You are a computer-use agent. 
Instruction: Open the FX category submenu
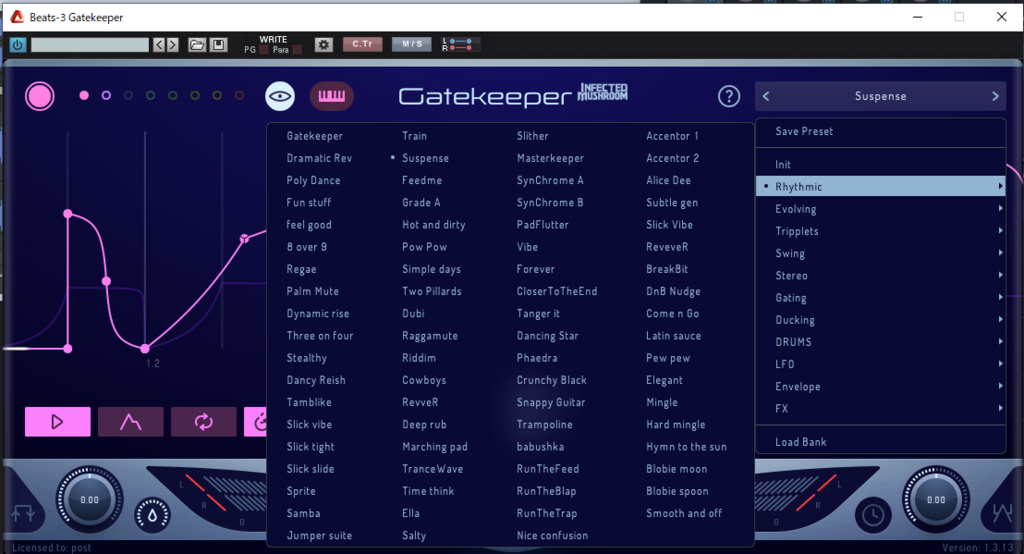point(880,409)
